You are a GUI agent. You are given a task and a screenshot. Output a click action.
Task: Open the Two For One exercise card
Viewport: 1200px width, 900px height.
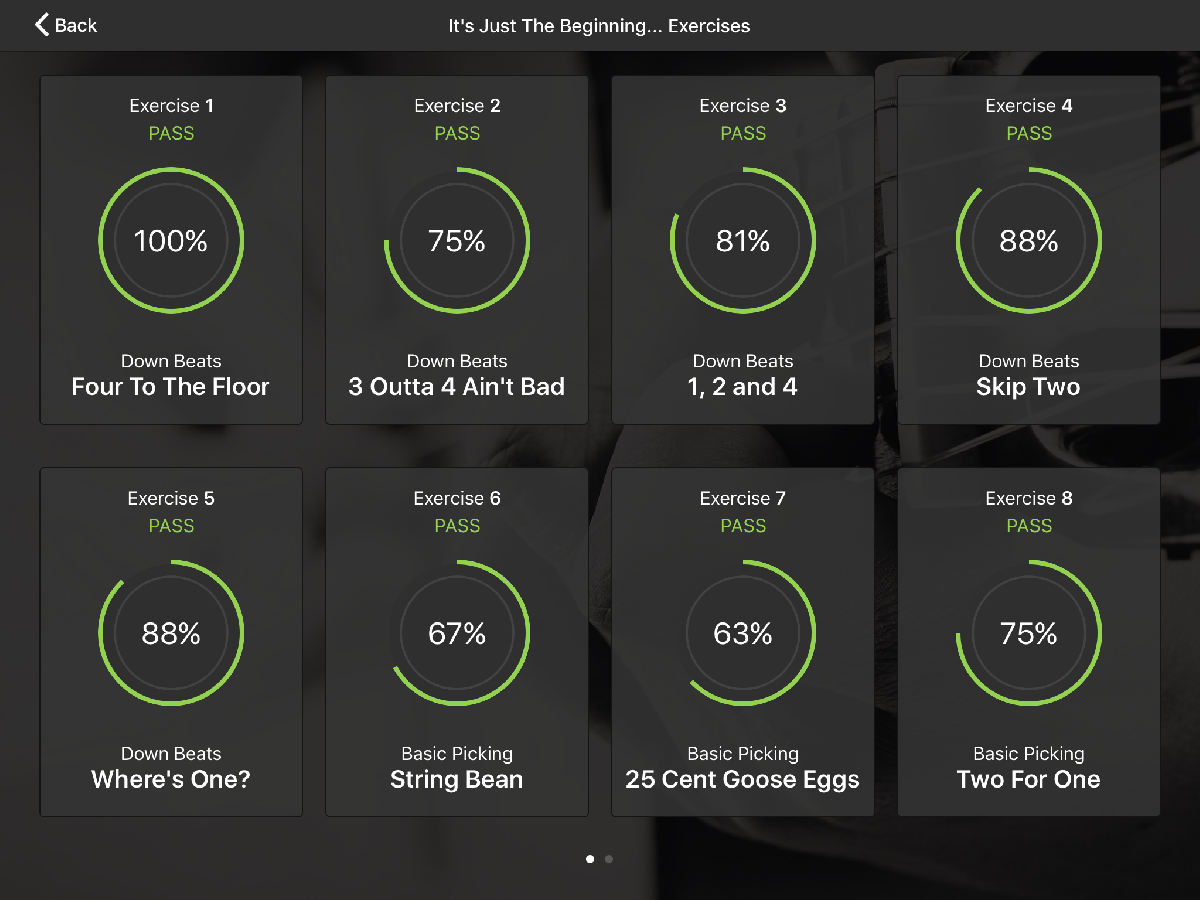pos(1029,642)
